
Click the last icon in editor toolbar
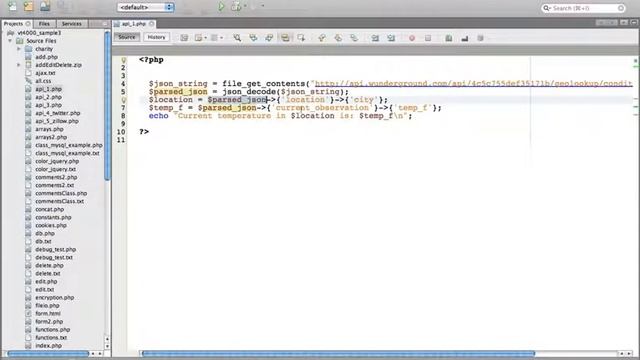point(480,38)
